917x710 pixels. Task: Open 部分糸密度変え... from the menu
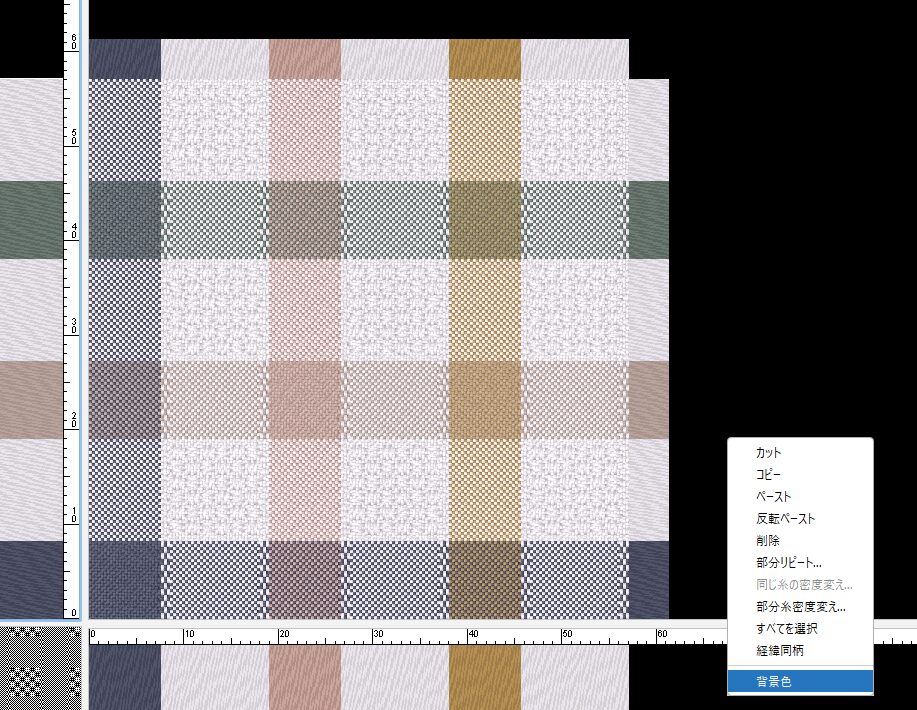801,607
